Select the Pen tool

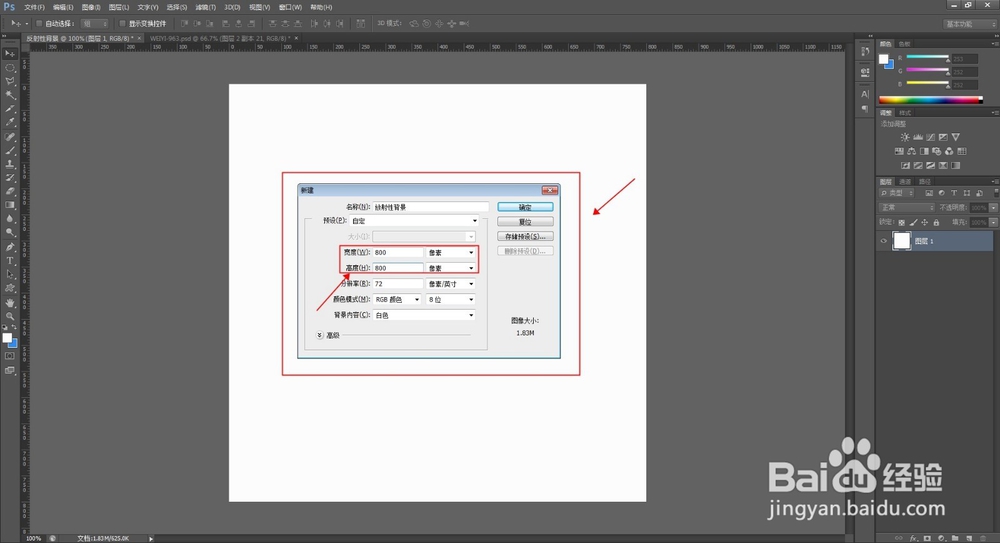click(x=10, y=247)
